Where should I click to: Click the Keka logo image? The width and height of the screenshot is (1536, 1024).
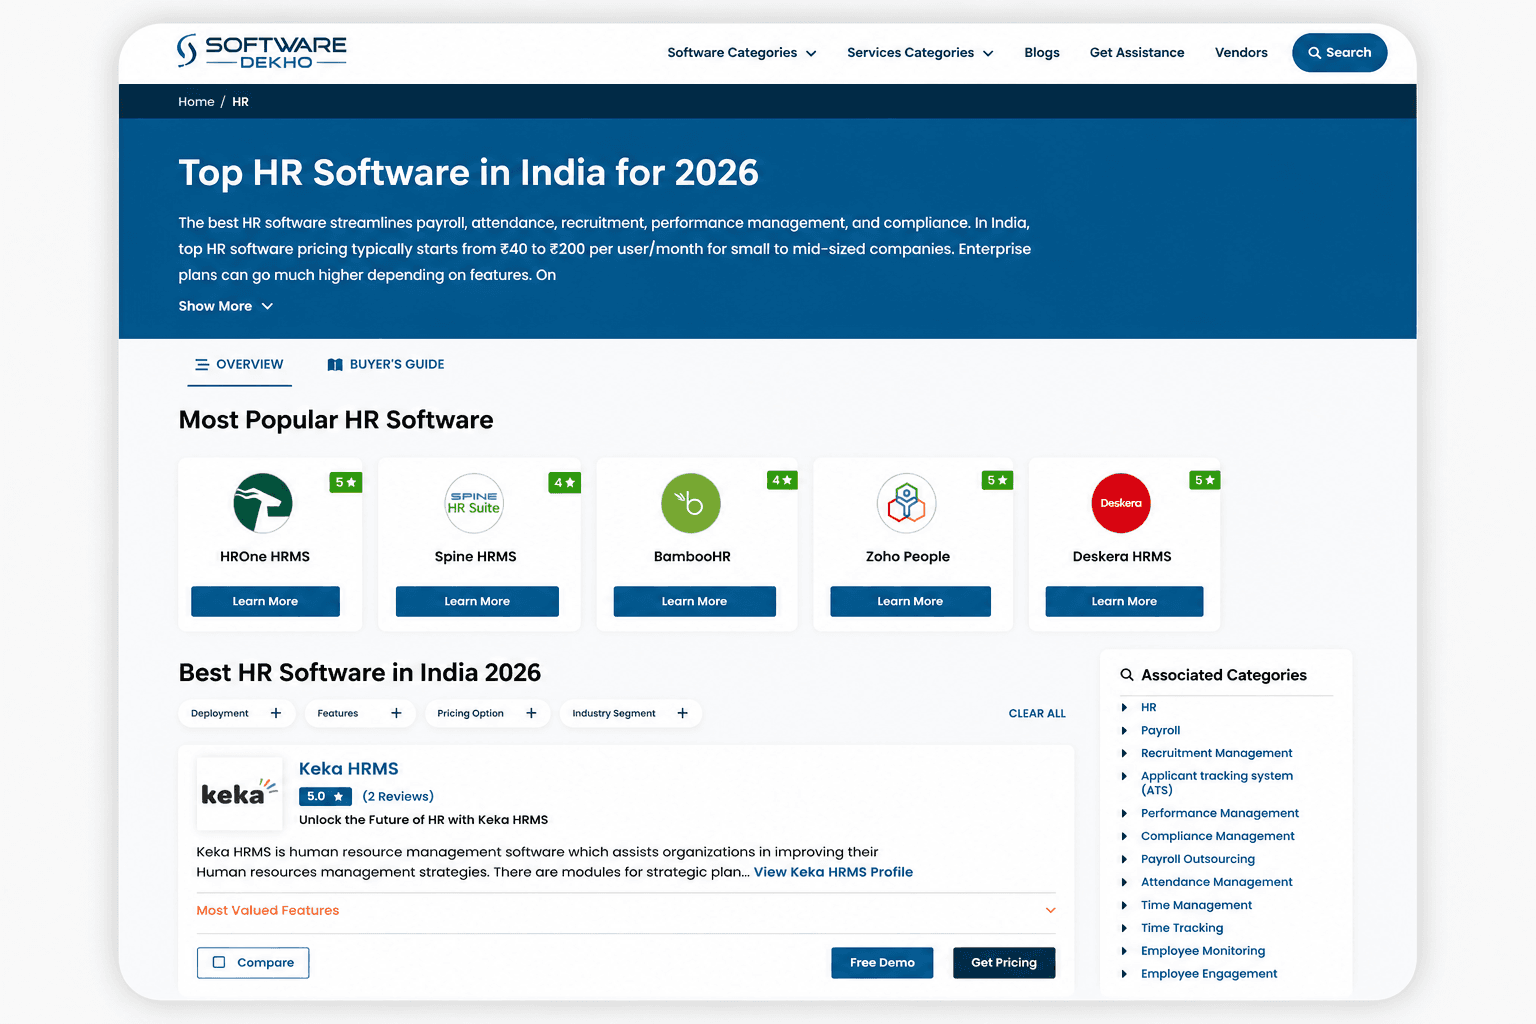239,793
